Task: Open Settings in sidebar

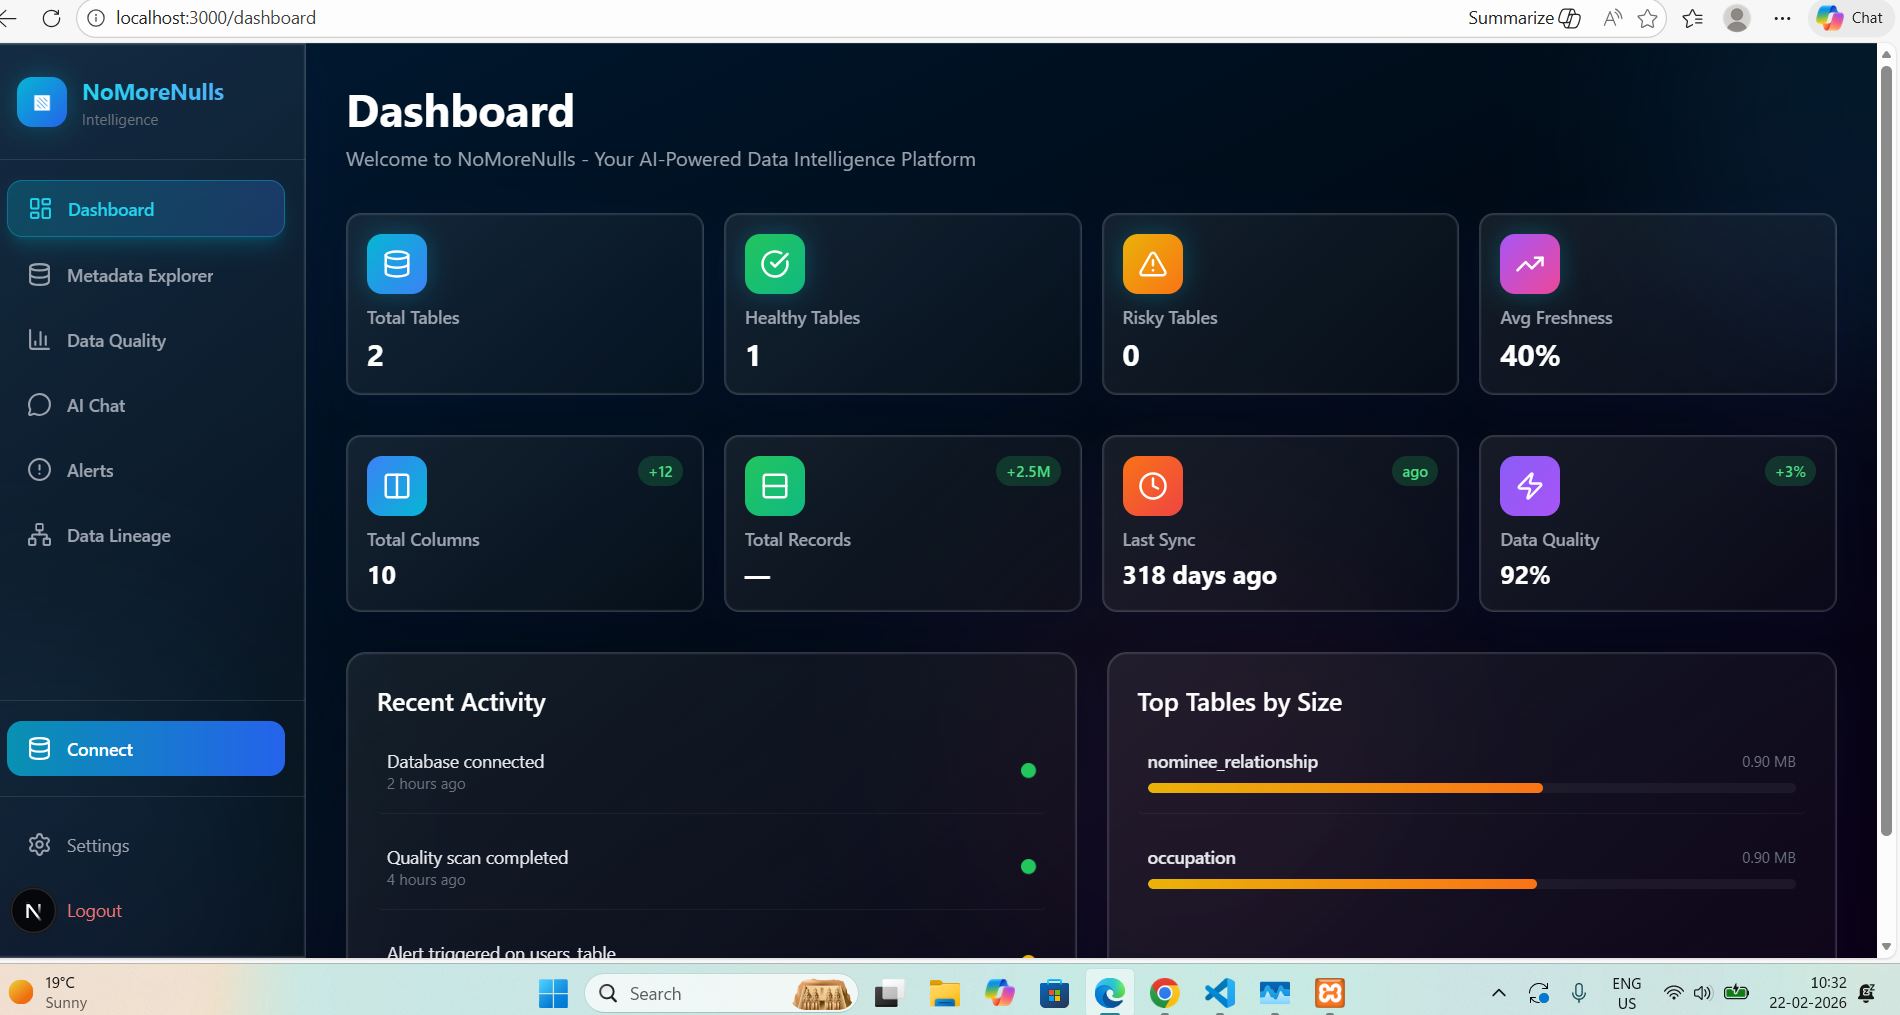Action: tap(97, 846)
